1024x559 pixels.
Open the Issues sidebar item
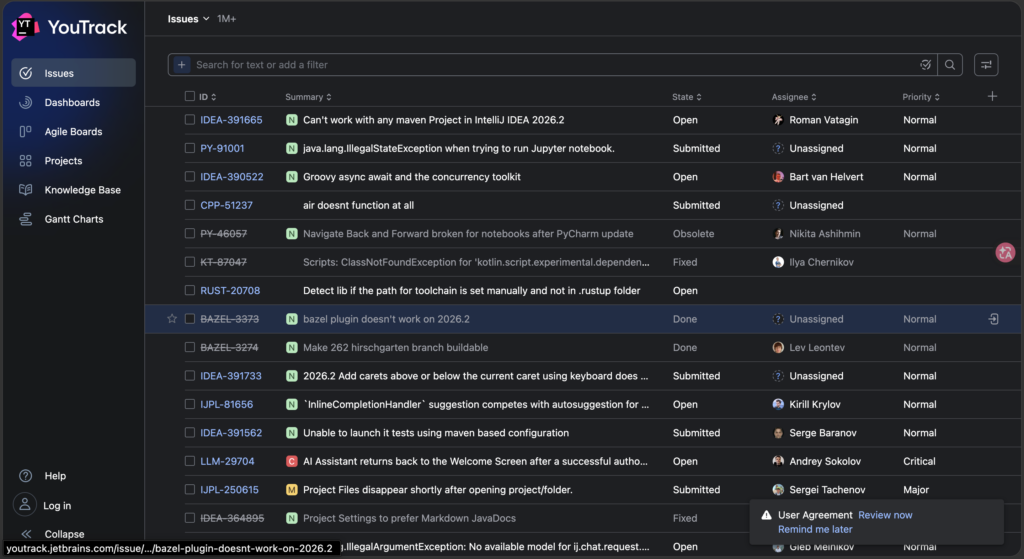point(73,73)
